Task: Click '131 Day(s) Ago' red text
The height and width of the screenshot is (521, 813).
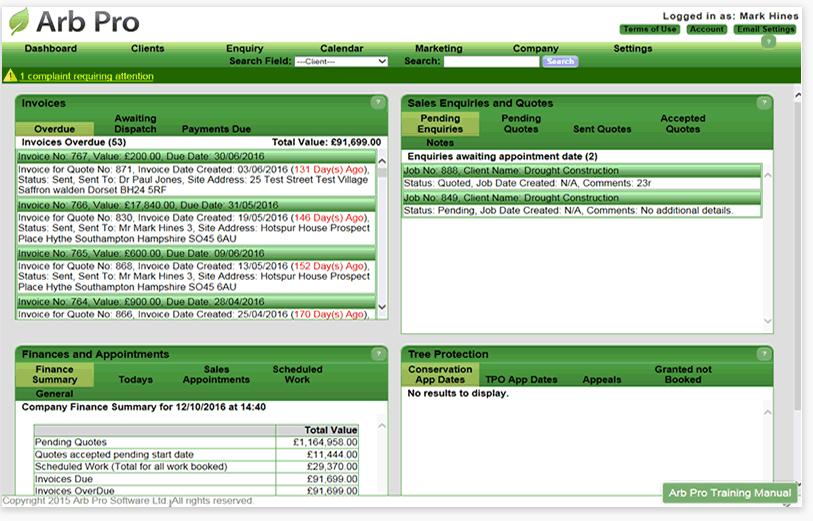Action: (329, 170)
